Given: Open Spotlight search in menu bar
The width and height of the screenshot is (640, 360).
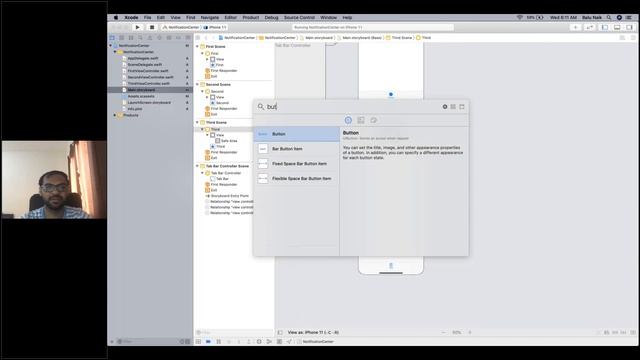Looking at the screenshot, I should pyautogui.click(x=609, y=18).
